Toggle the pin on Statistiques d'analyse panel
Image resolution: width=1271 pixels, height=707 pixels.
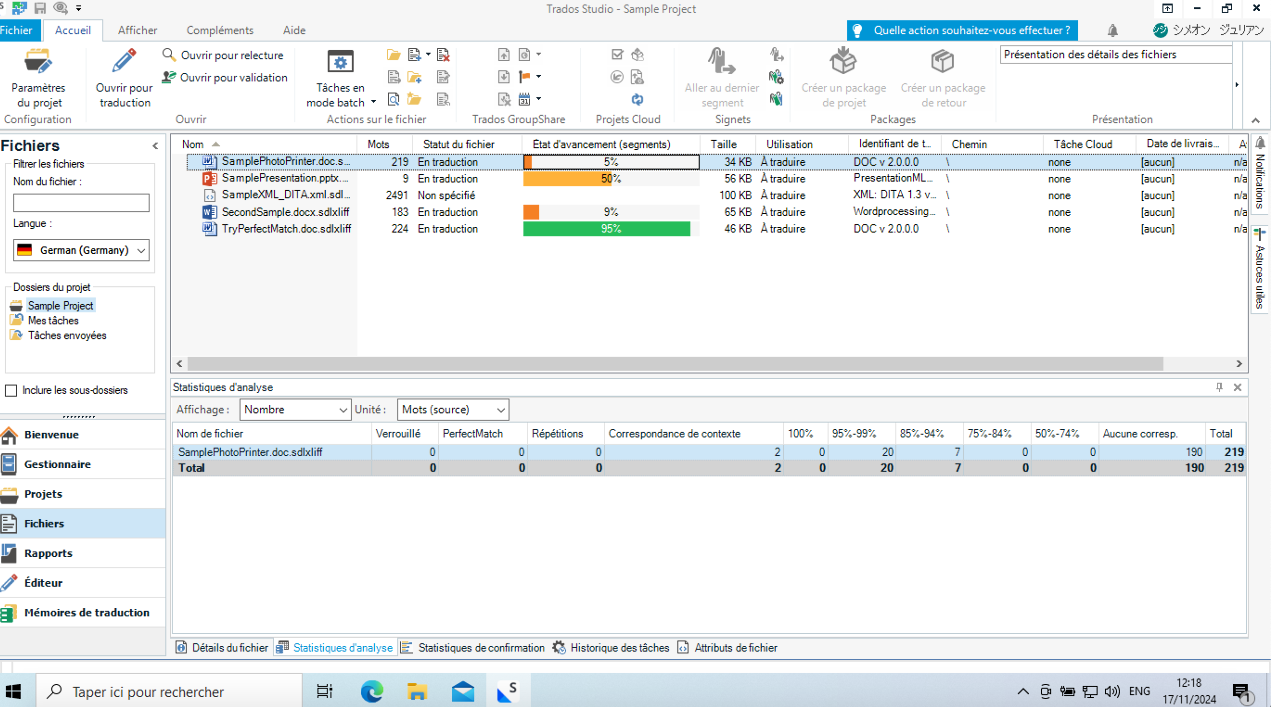click(1221, 387)
